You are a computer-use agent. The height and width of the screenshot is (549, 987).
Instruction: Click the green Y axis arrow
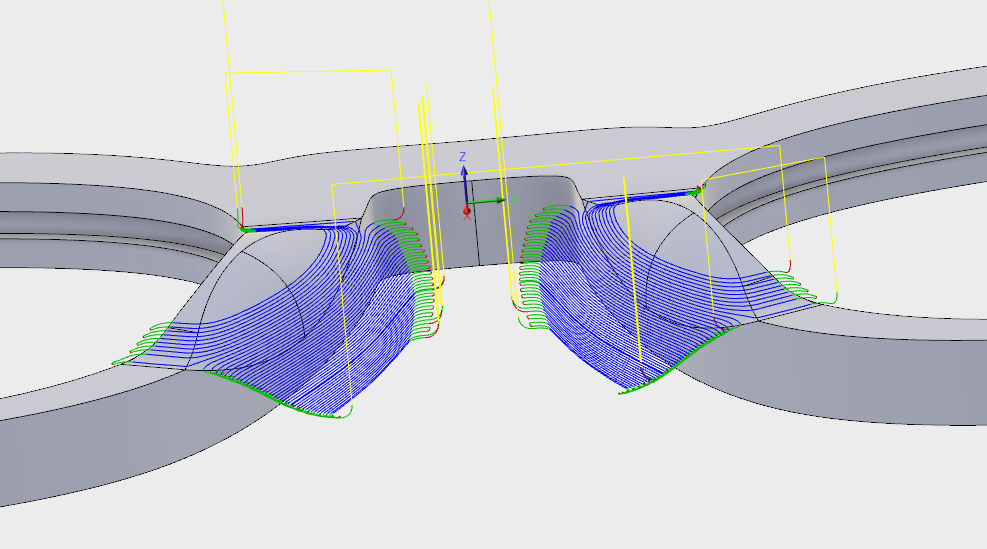click(x=488, y=201)
